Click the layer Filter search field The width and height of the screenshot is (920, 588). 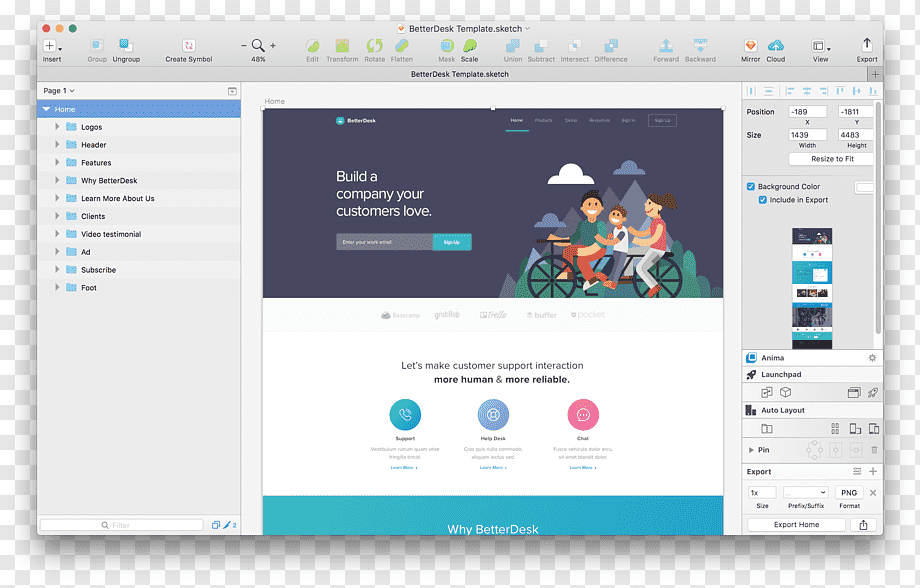[x=121, y=525]
